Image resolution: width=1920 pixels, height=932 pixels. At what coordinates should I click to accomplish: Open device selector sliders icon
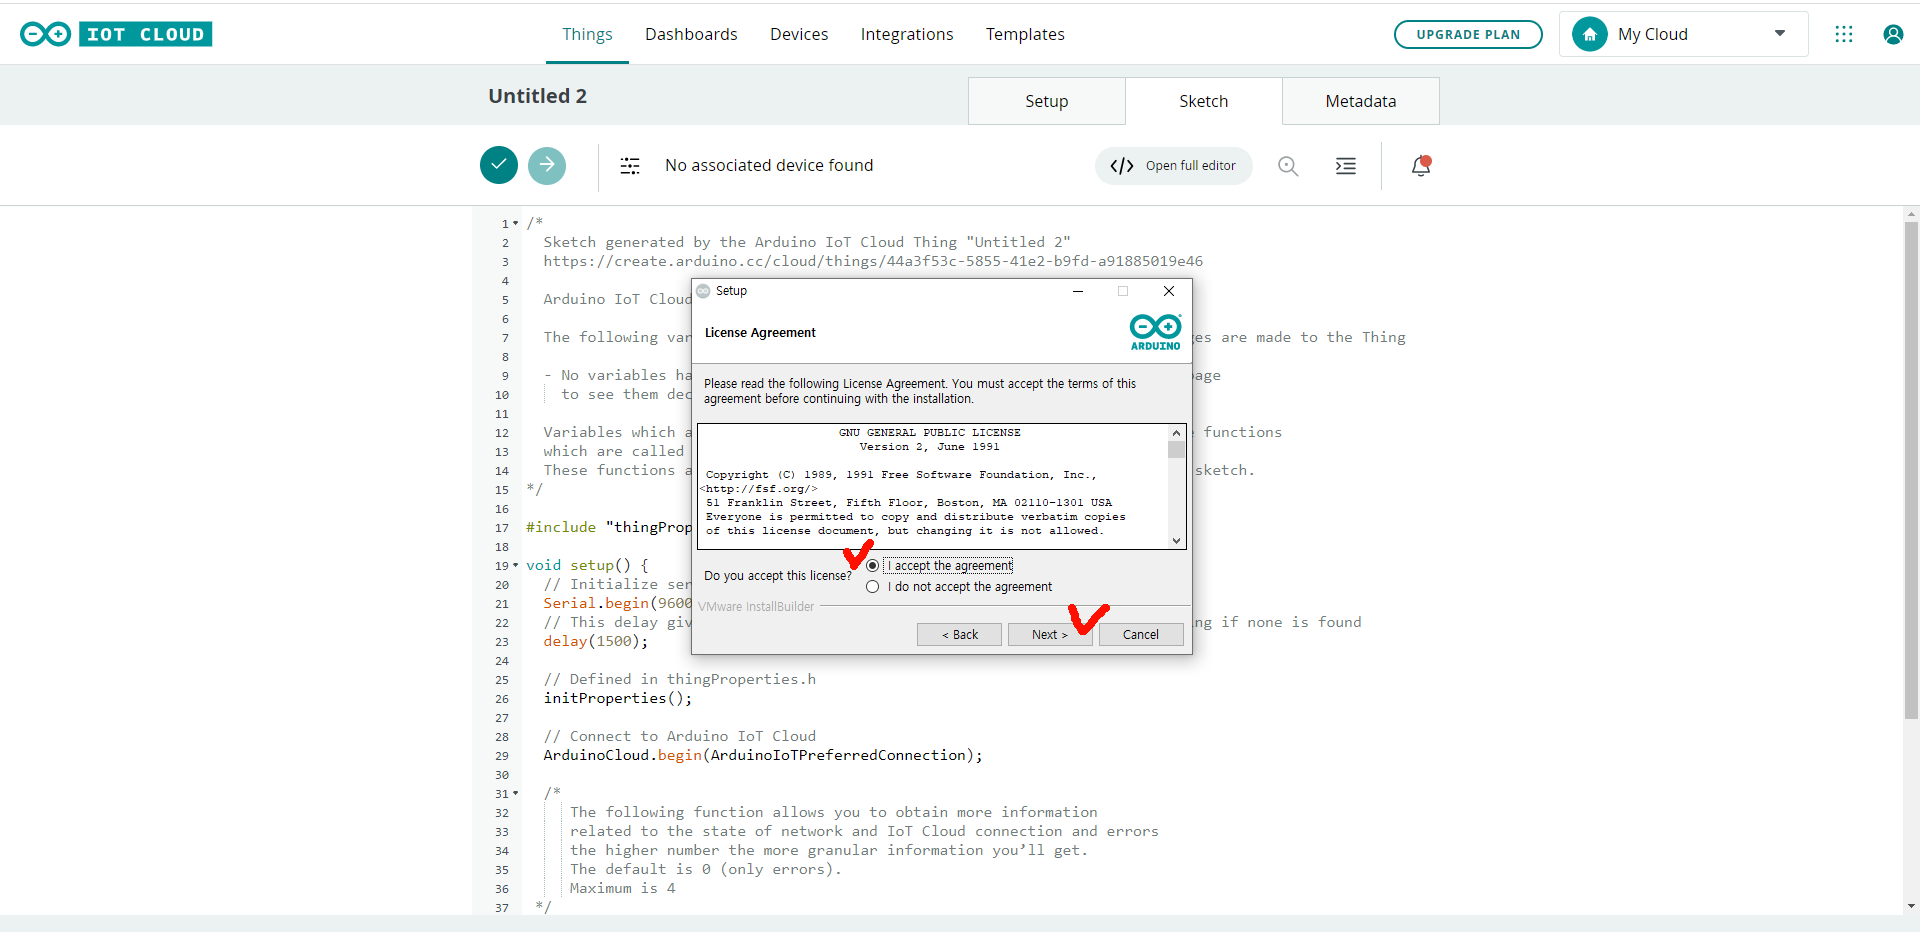(x=630, y=166)
